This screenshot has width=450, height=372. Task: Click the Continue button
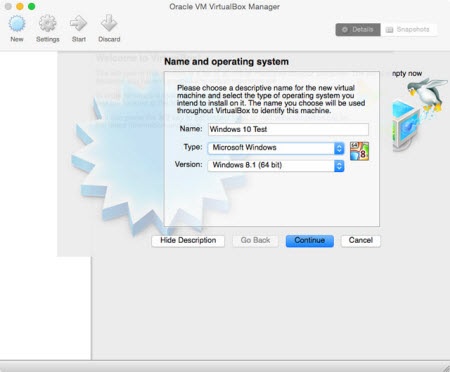click(x=310, y=241)
